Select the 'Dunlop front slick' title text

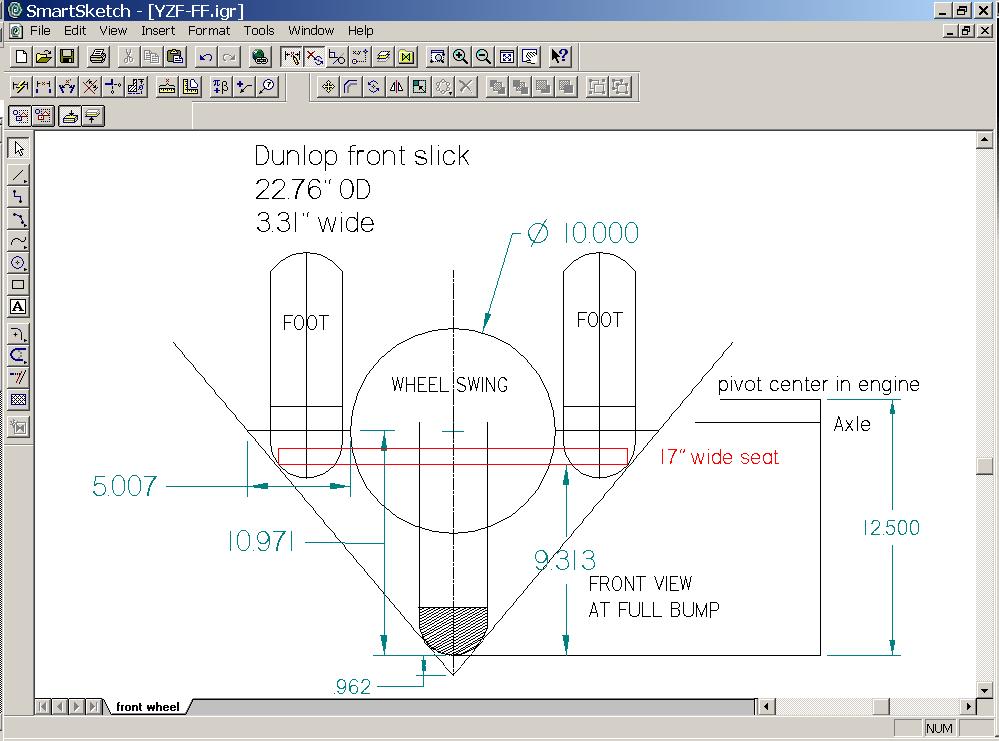point(362,156)
